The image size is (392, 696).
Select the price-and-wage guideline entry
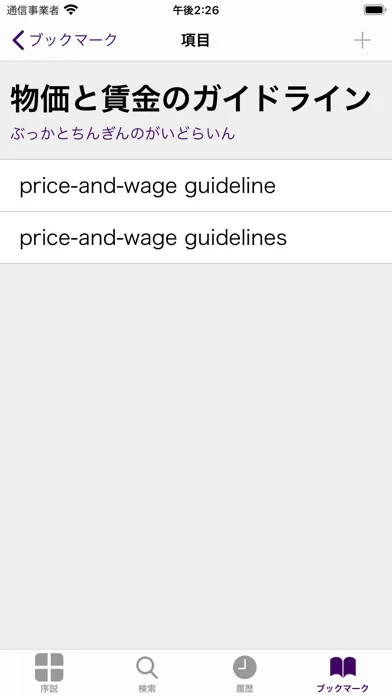[196, 186]
